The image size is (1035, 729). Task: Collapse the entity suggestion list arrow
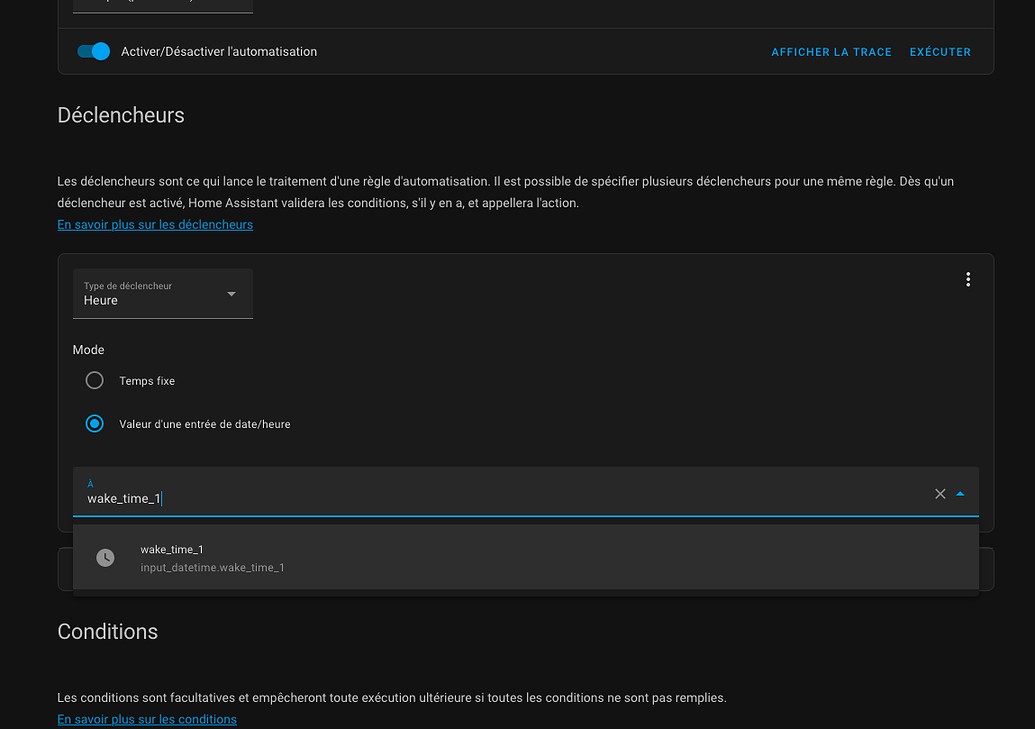(x=960, y=494)
